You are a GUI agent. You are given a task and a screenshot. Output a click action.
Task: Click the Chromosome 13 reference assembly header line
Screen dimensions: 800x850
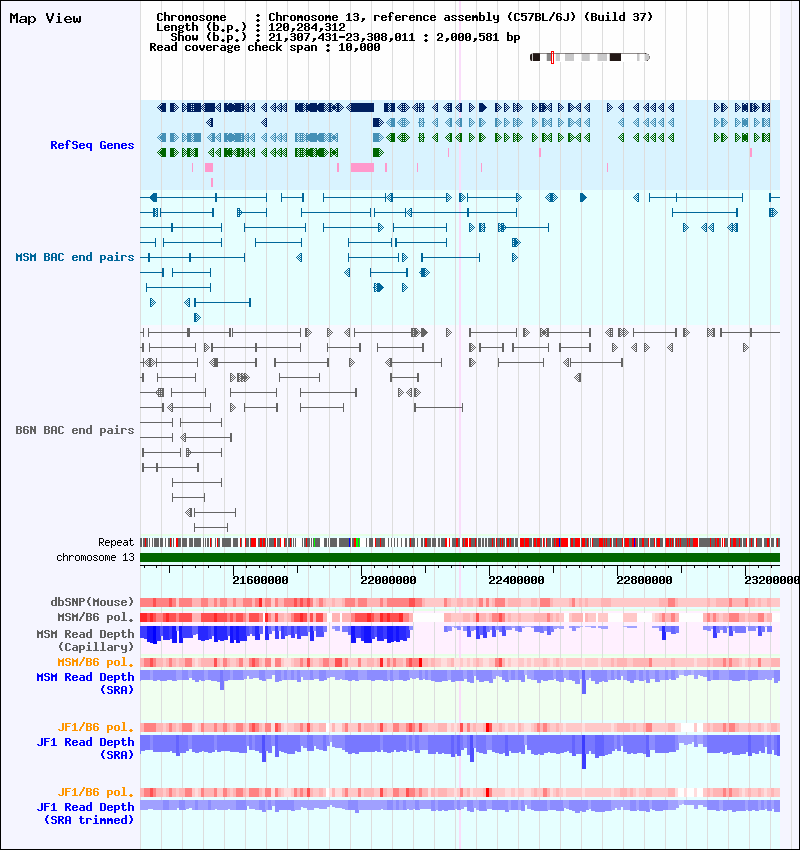404,17
